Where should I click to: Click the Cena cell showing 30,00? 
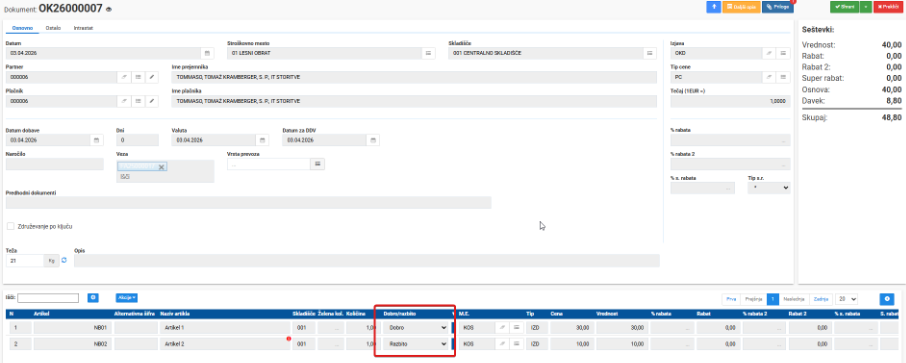coord(571,327)
